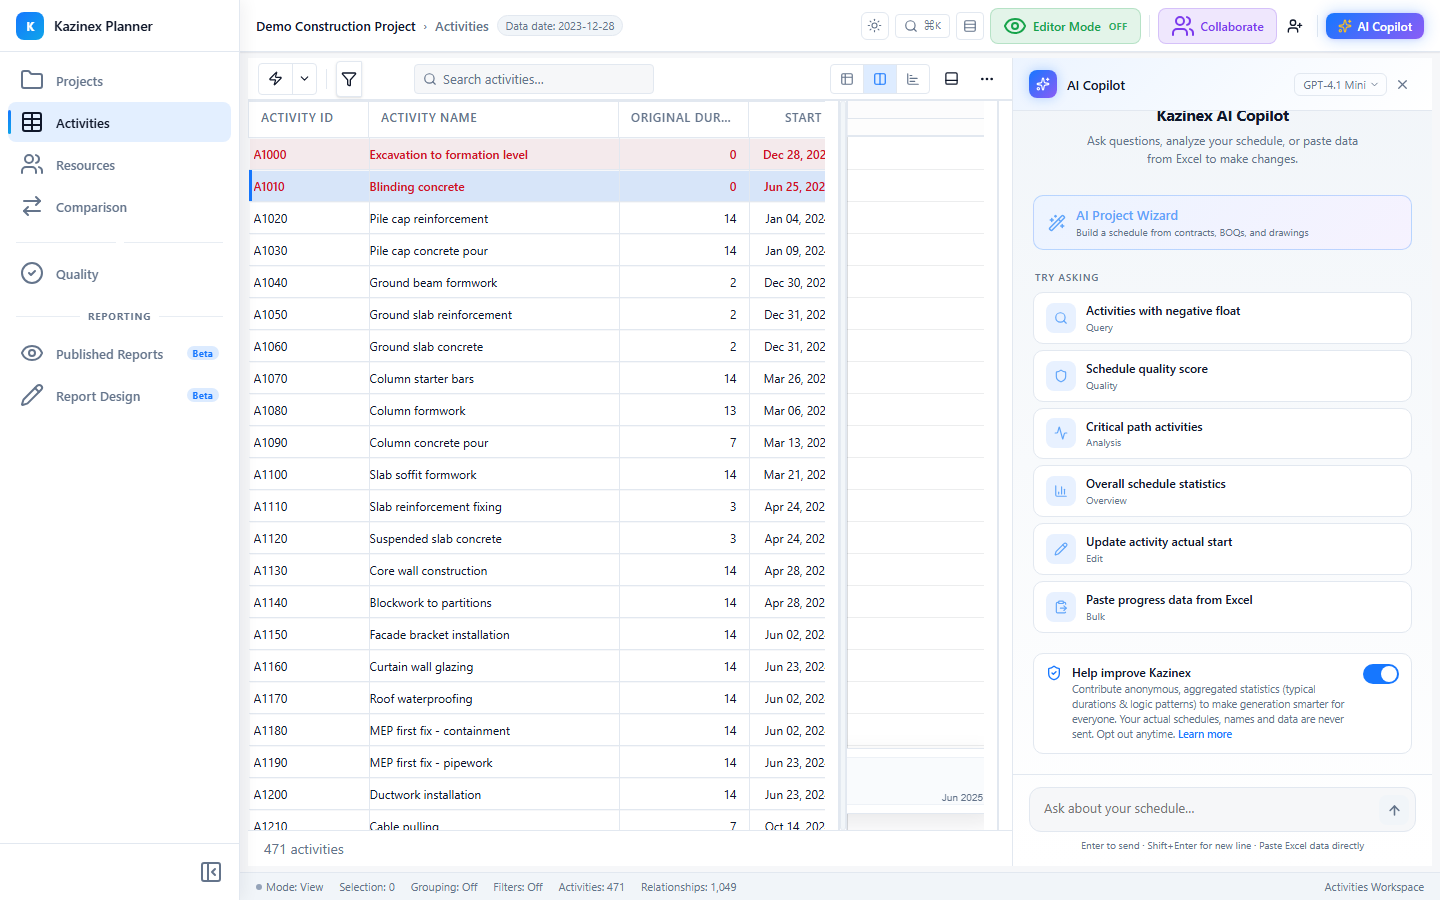Click the Data date 2023-12-28 badge
1440x900 pixels.
click(x=560, y=26)
